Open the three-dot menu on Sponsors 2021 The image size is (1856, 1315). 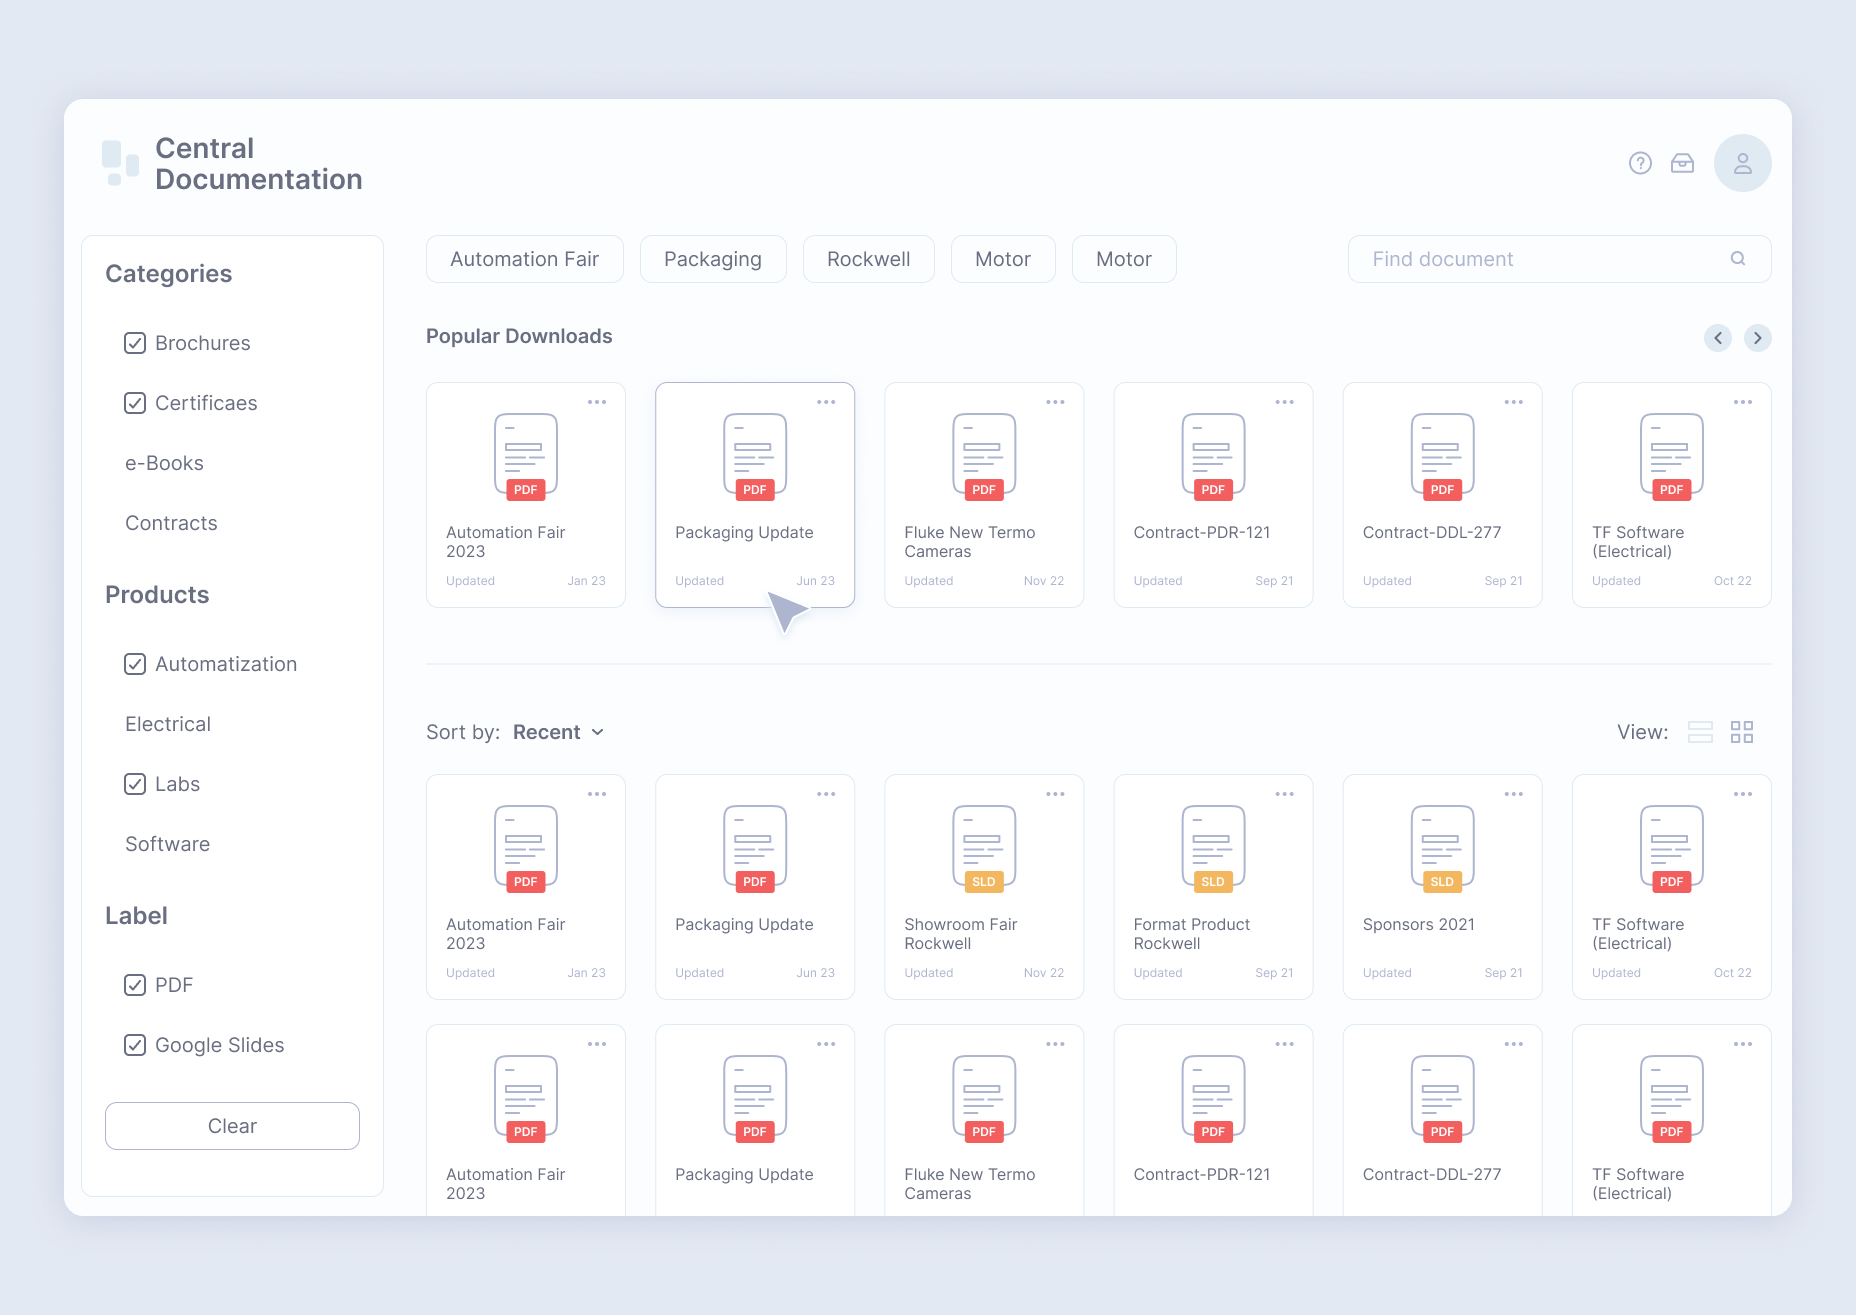(1512, 793)
